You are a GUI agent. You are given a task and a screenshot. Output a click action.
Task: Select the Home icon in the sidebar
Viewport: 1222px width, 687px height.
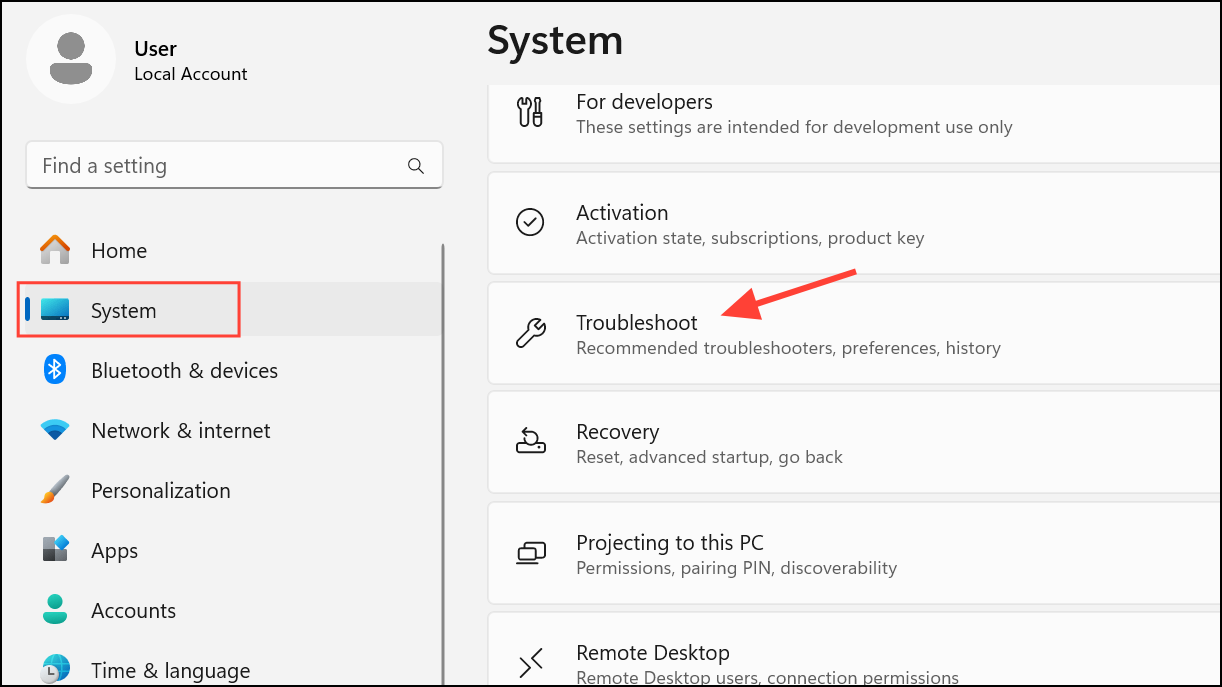(x=54, y=250)
